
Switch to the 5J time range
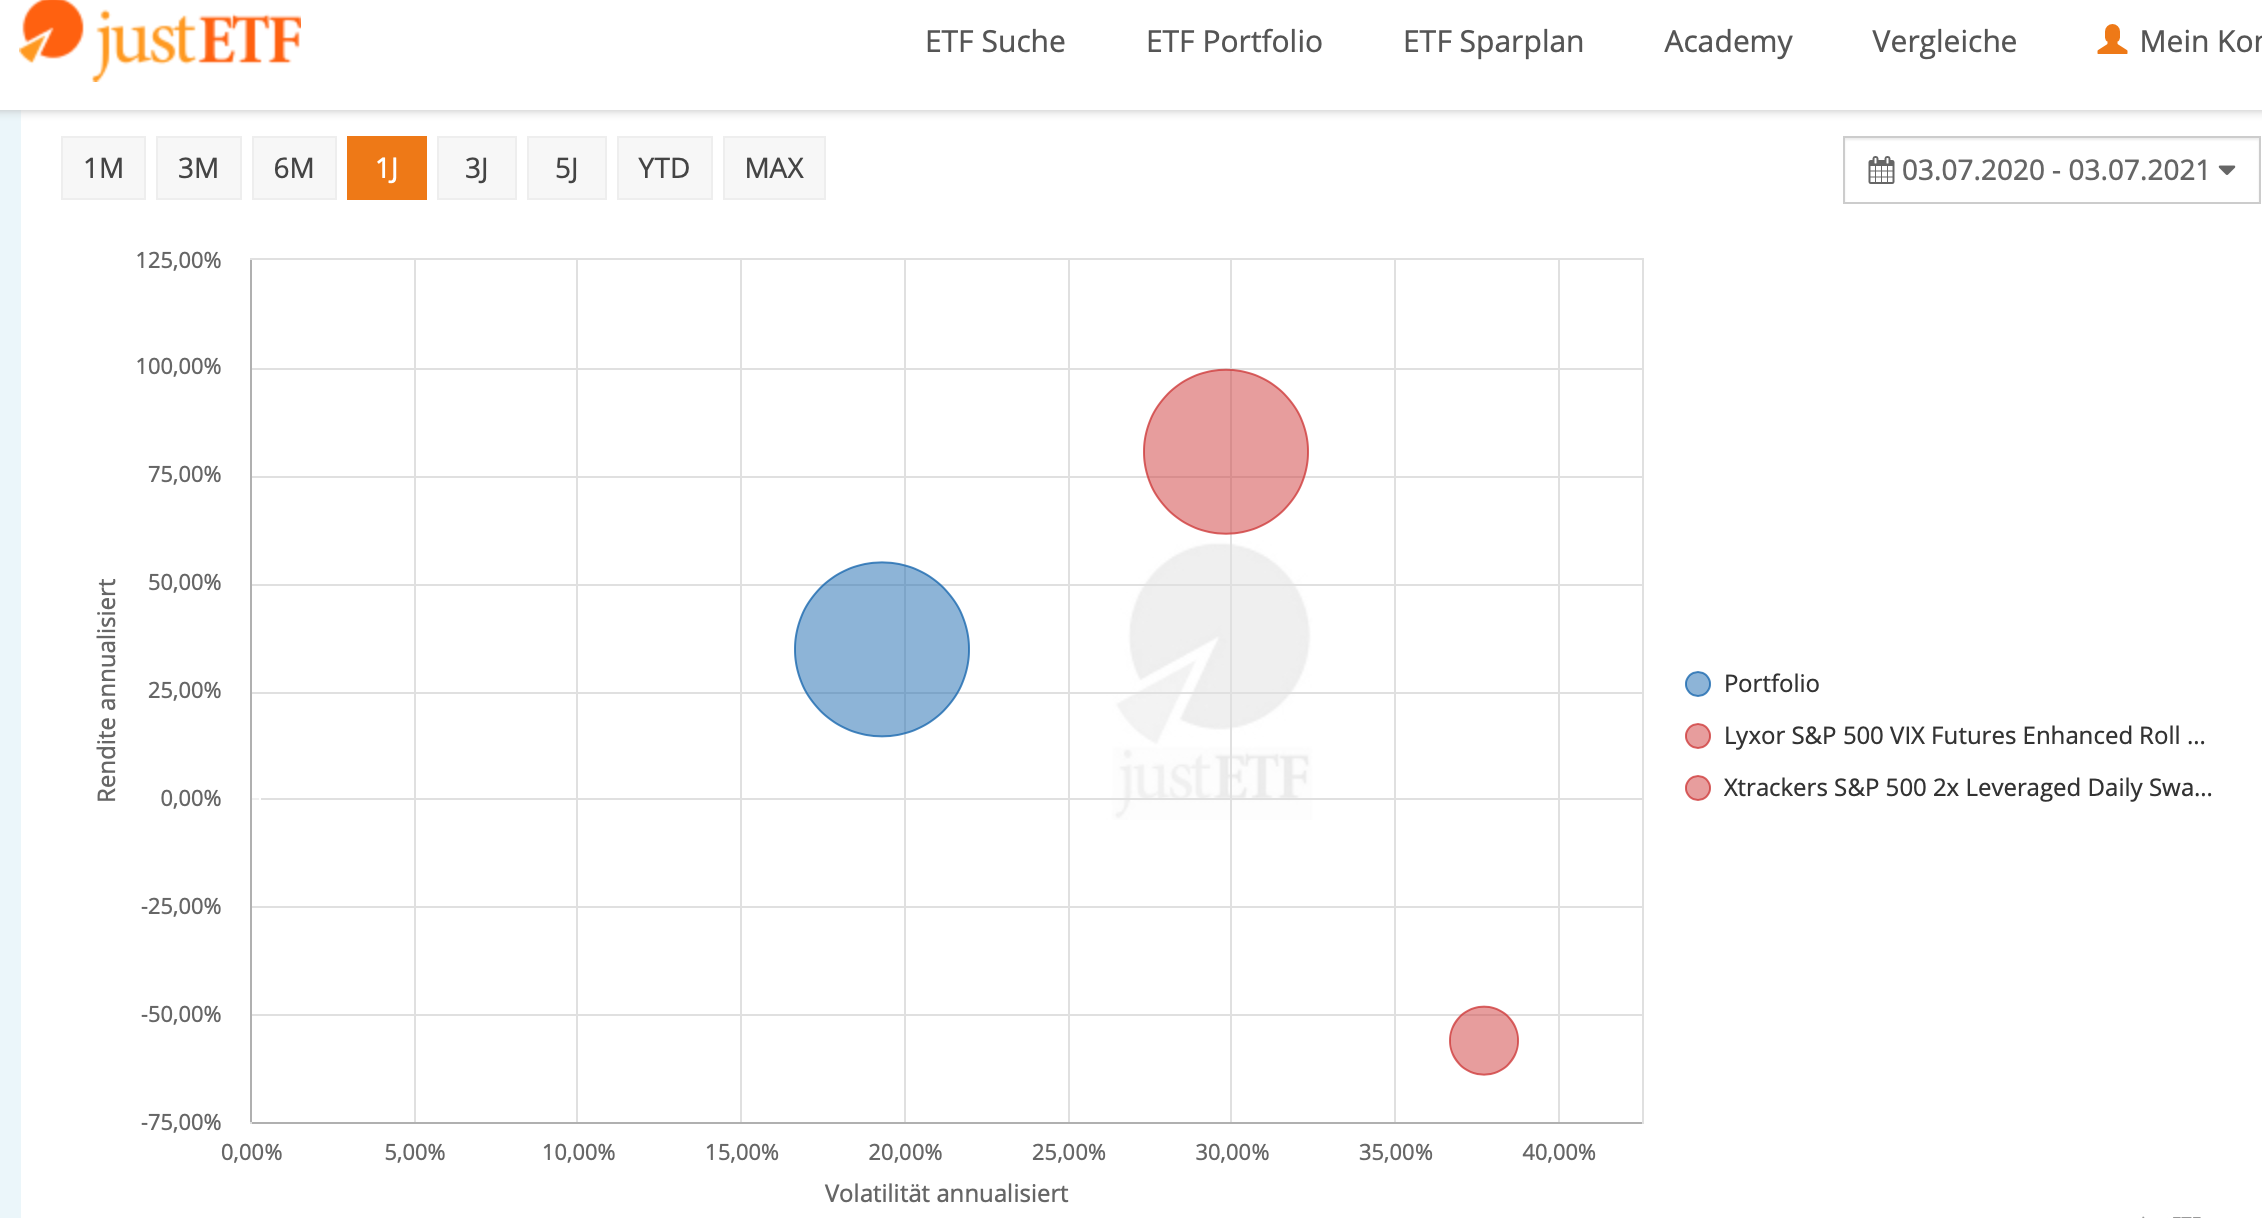(x=566, y=168)
